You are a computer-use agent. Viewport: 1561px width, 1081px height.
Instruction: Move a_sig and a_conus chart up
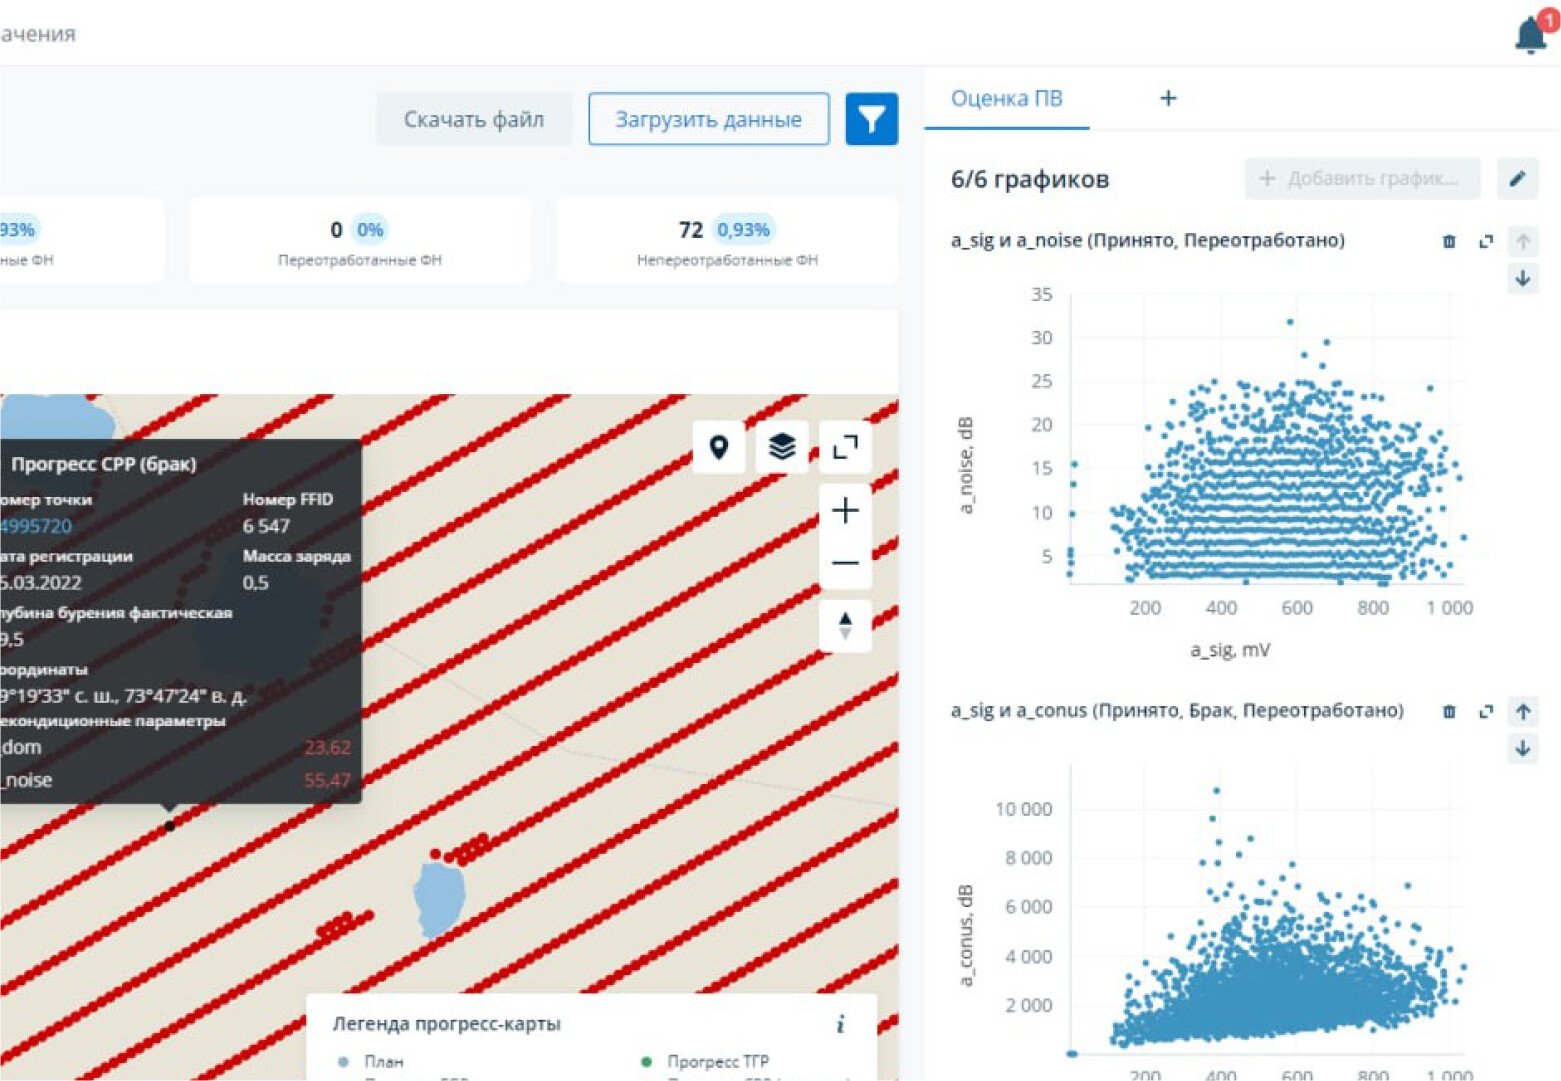pyautogui.click(x=1522, y=711)
